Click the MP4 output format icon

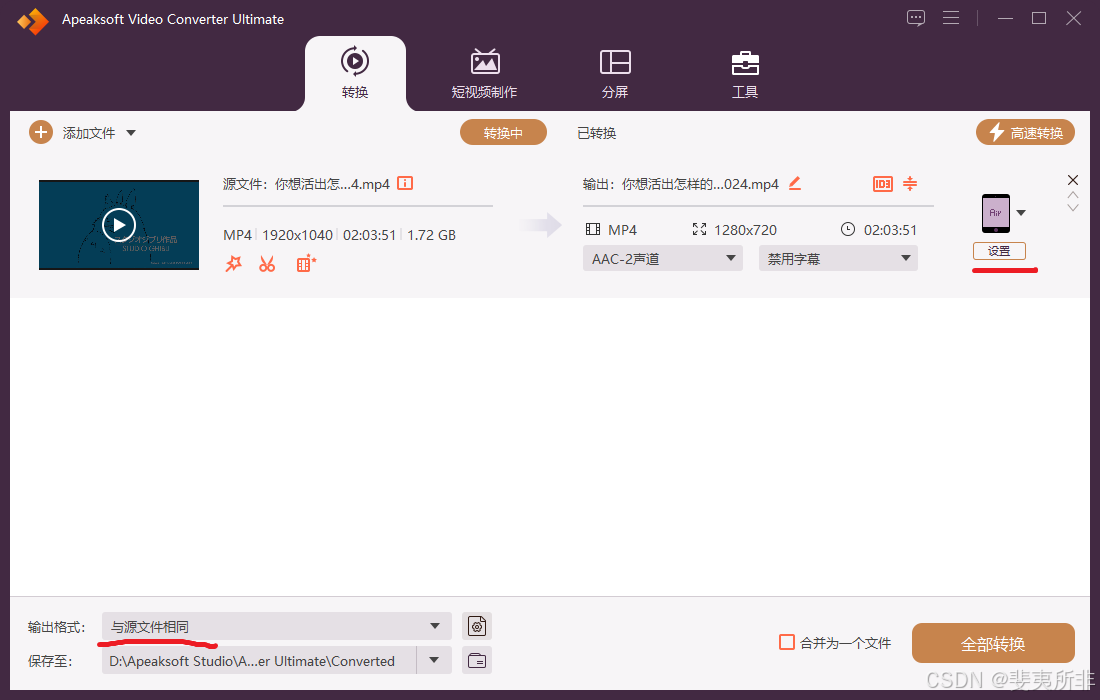[x=593, y=229]
